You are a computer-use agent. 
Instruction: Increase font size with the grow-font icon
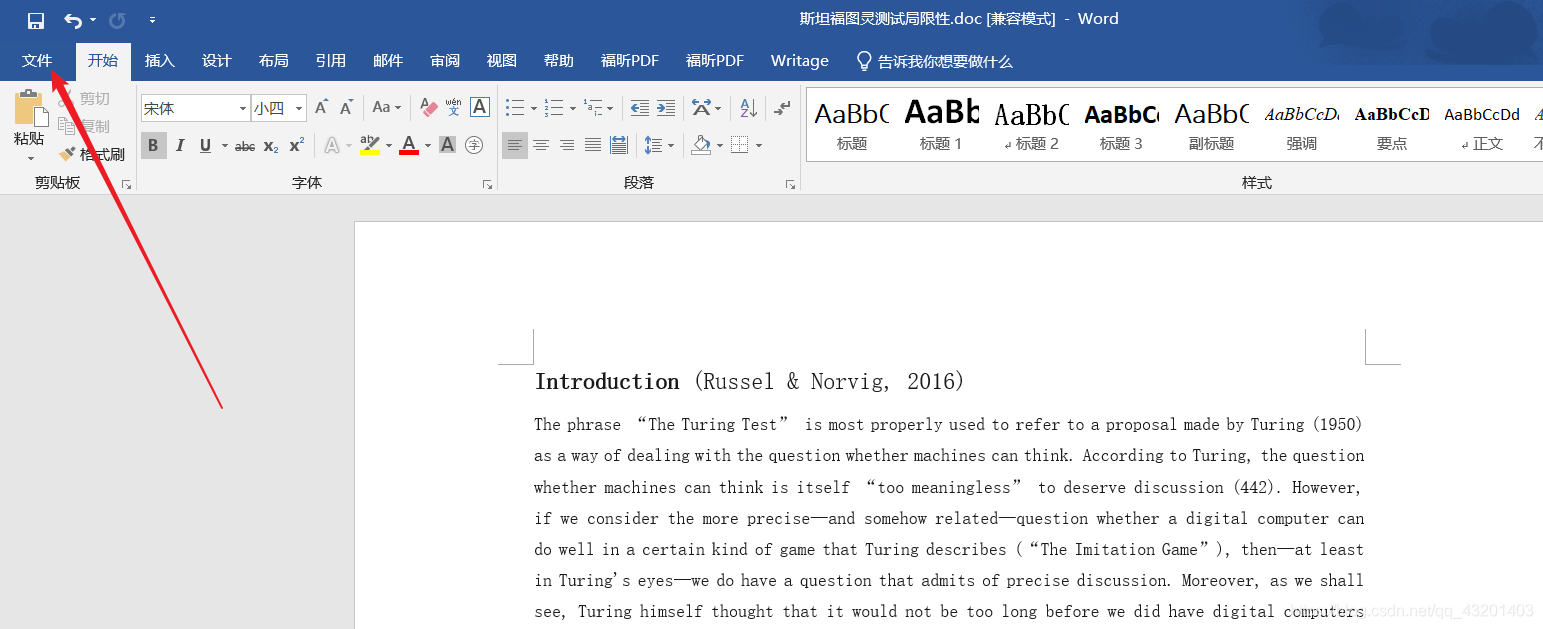(321, 107)
